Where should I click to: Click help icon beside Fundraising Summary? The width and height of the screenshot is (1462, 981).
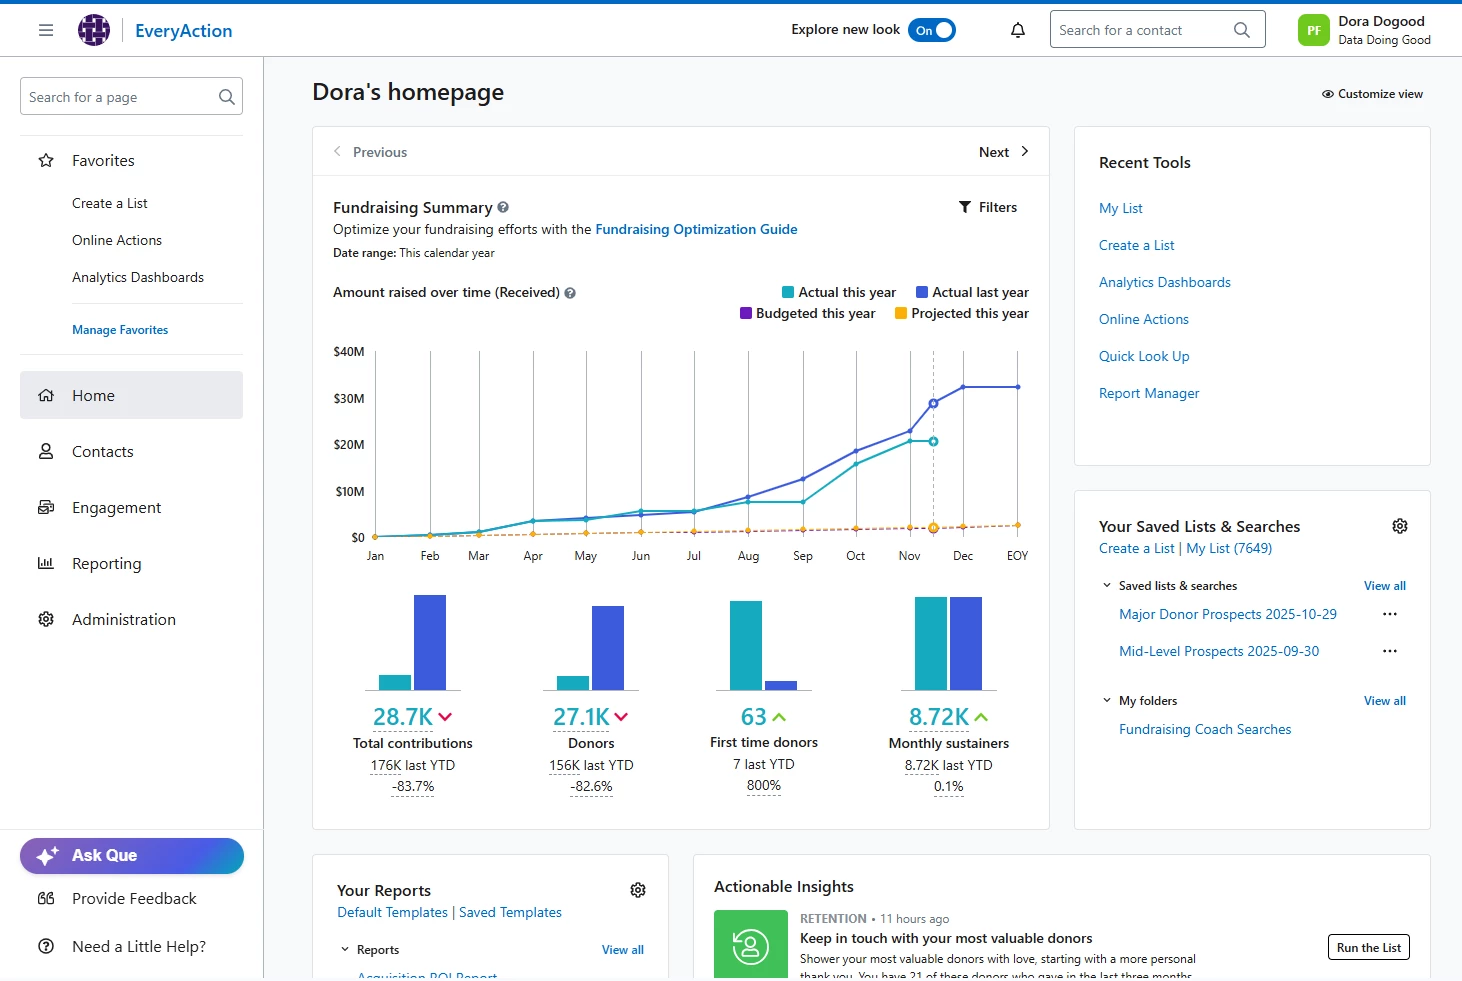(503, 207)
